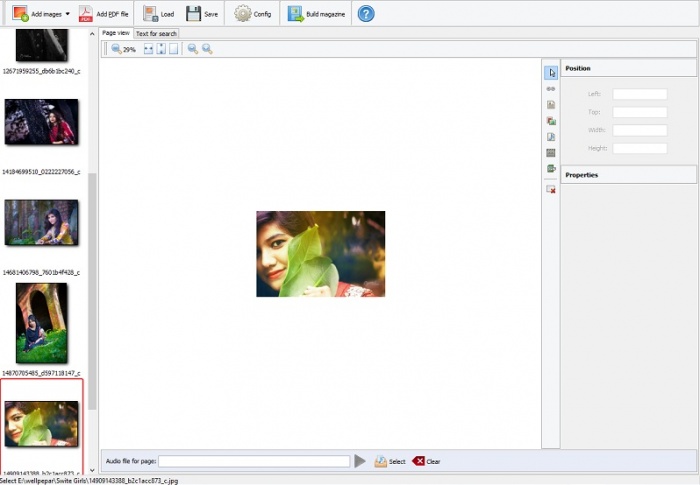Click the 29% zoom out magnifier

117,49
